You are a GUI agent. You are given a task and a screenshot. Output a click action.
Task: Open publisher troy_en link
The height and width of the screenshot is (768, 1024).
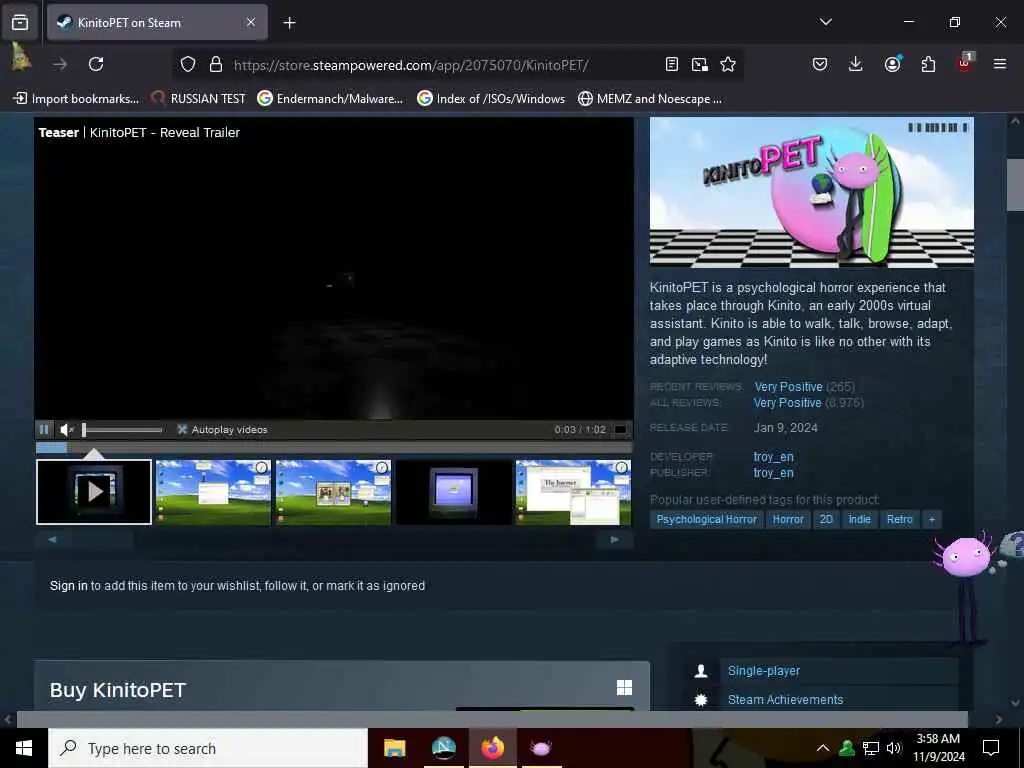(x=773, y=473)
